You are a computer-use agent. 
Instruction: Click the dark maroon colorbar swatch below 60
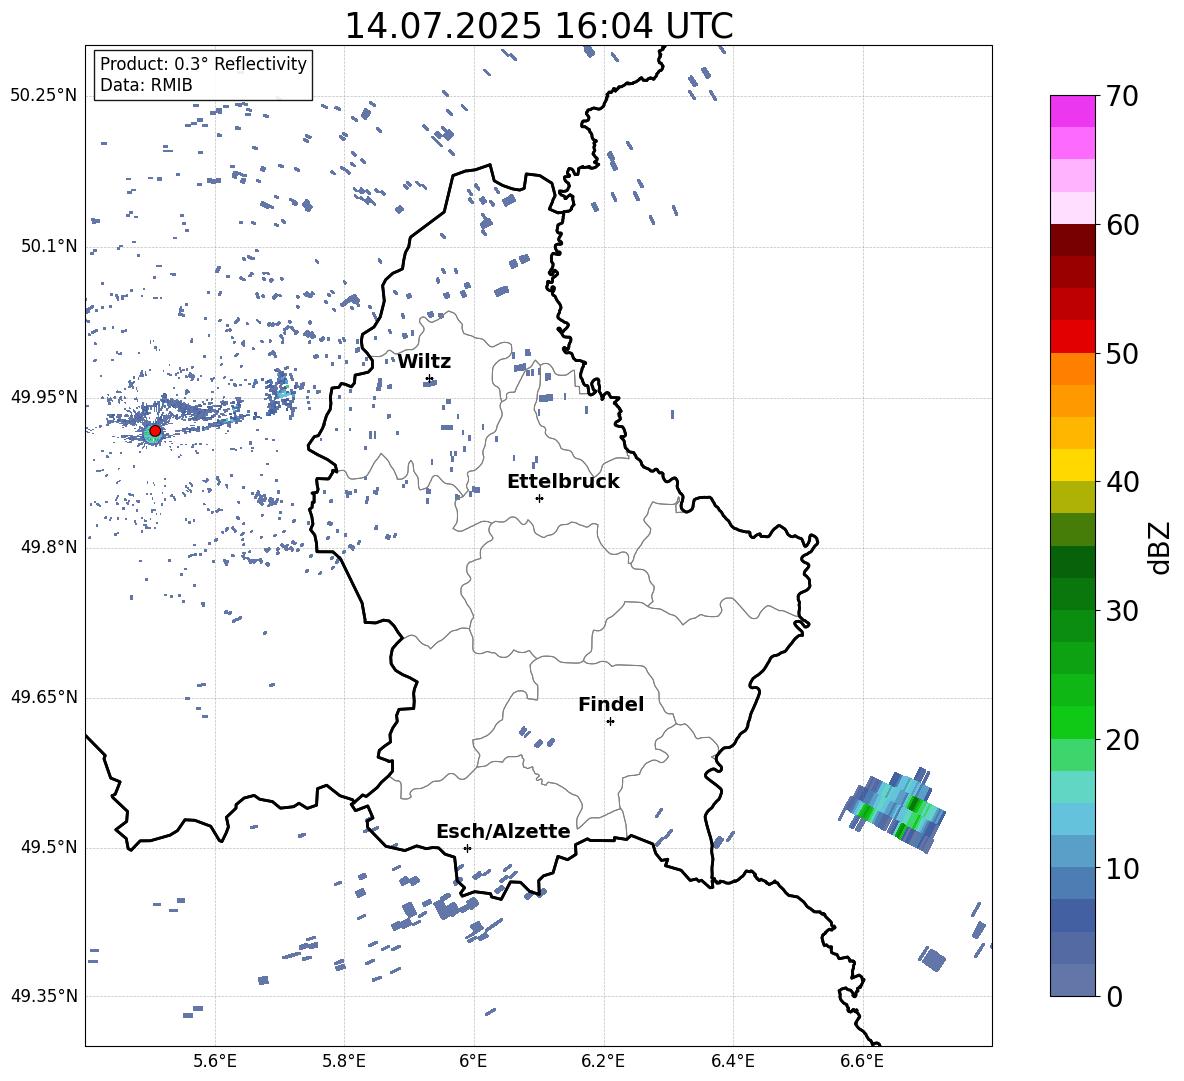[x=1072, y=240]
